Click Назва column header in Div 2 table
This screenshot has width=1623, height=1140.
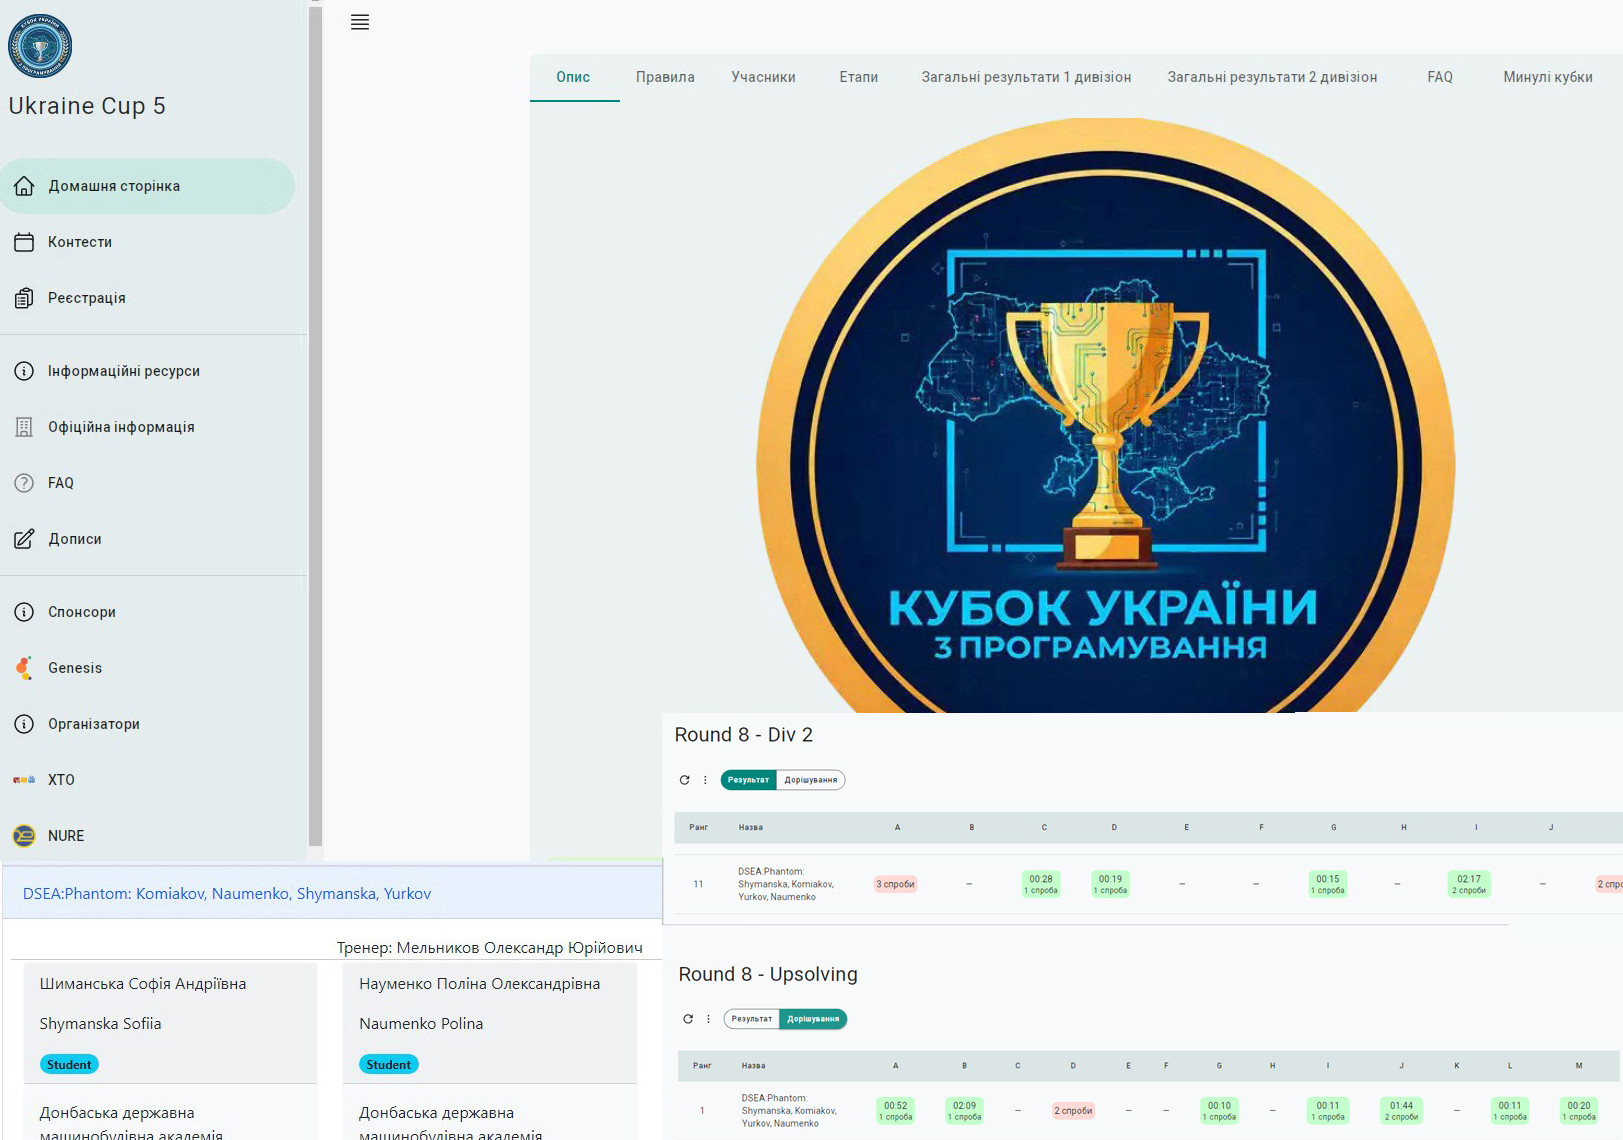click(x=751, y=828)
